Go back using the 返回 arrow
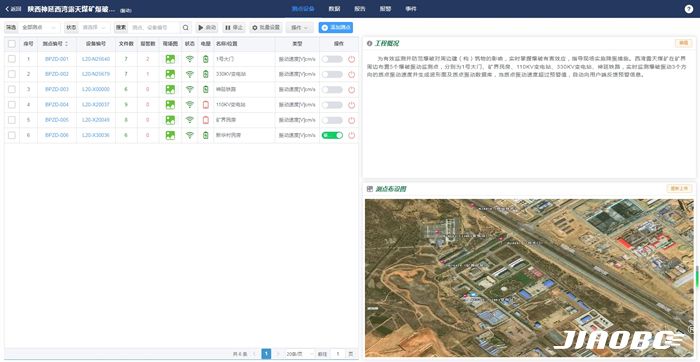The width and height of the screenshot is (700, 362). (13, 9)
